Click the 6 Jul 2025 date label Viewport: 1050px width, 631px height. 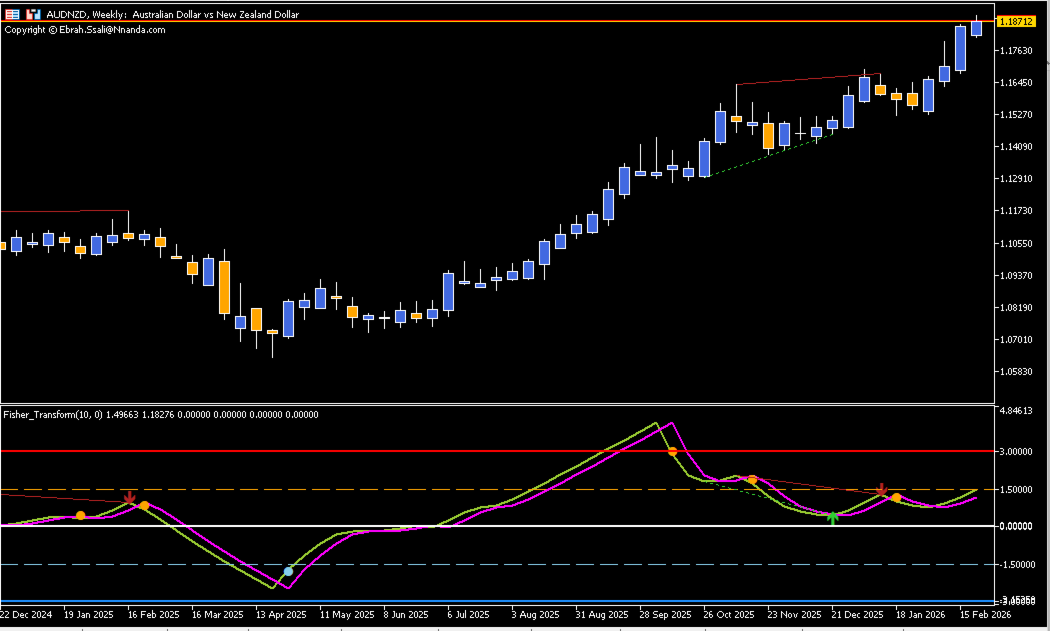click(468, 614)
